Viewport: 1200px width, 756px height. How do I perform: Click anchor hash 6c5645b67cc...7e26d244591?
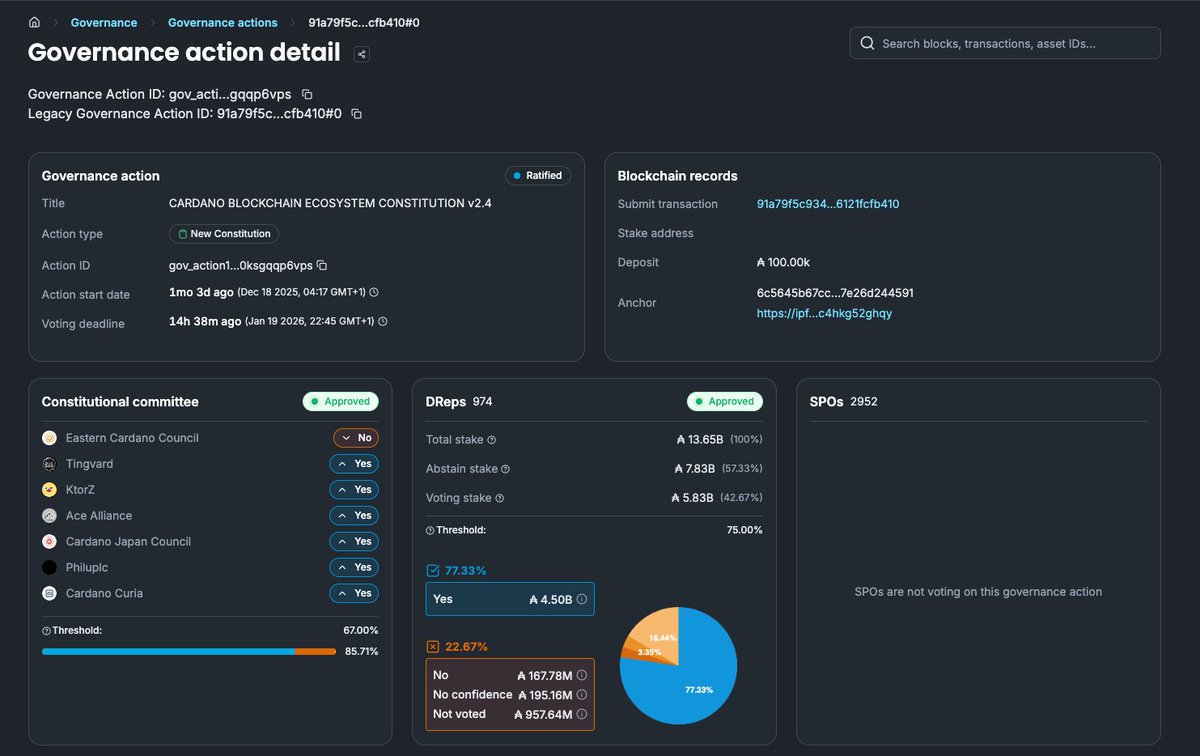coord(835,293)
